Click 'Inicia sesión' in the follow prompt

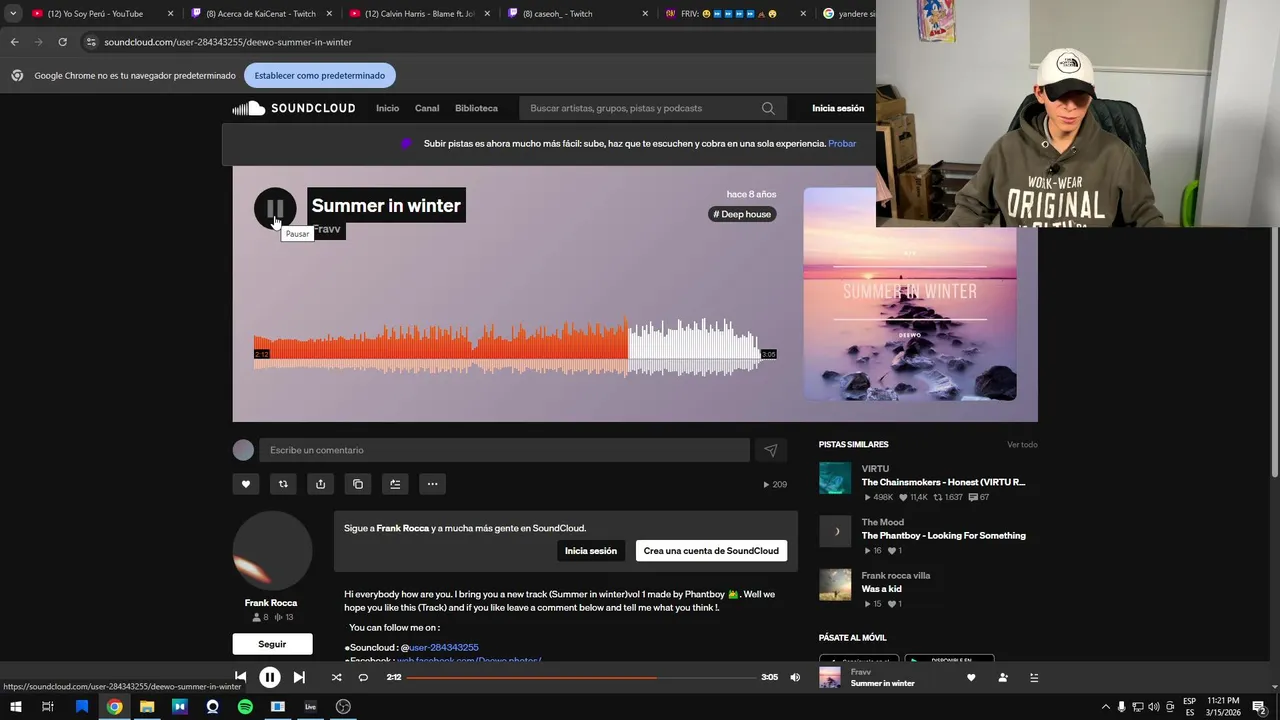(x=590, y=551)
